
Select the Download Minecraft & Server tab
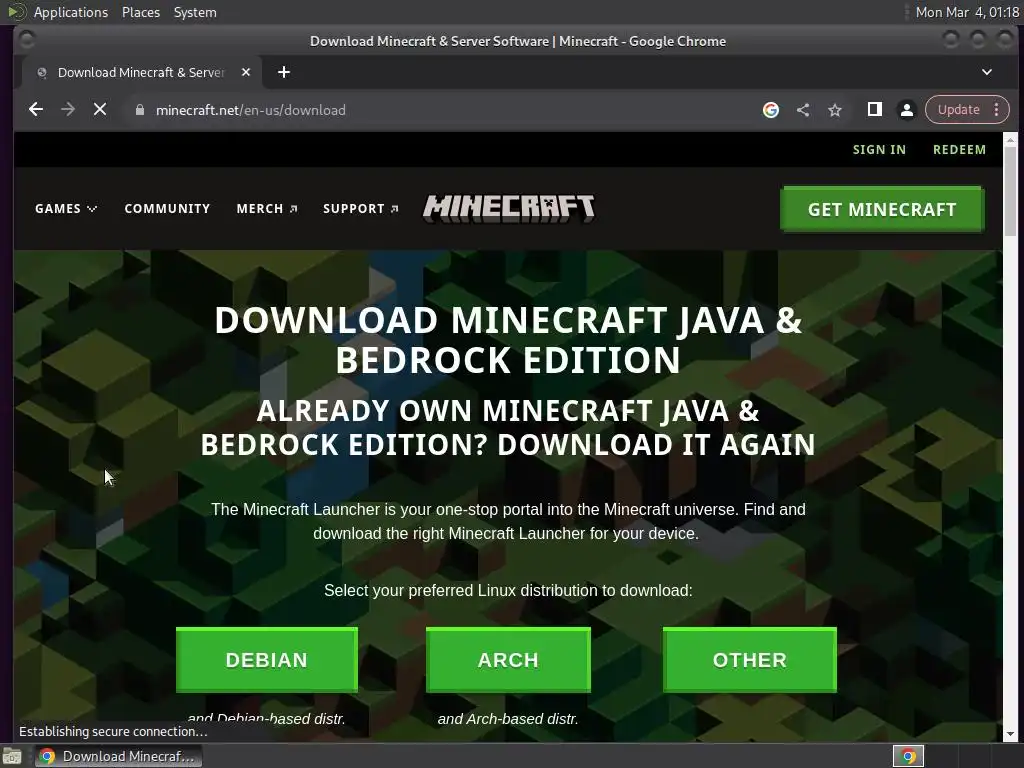pos(142,72)
